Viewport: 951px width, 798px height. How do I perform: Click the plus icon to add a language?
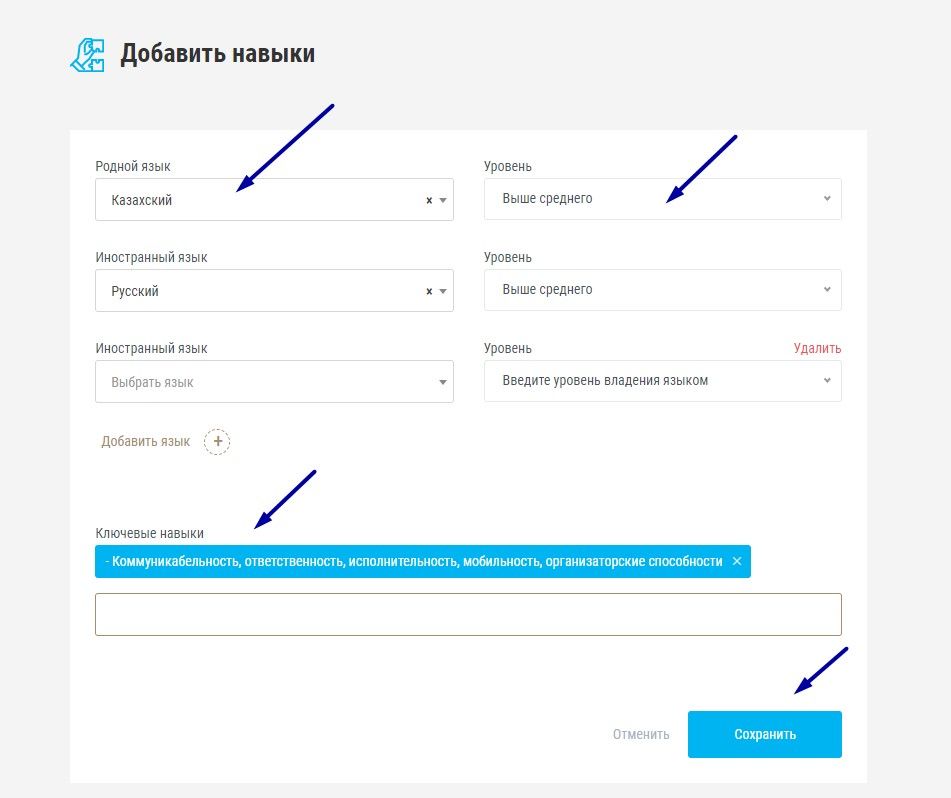pos(217,441)
